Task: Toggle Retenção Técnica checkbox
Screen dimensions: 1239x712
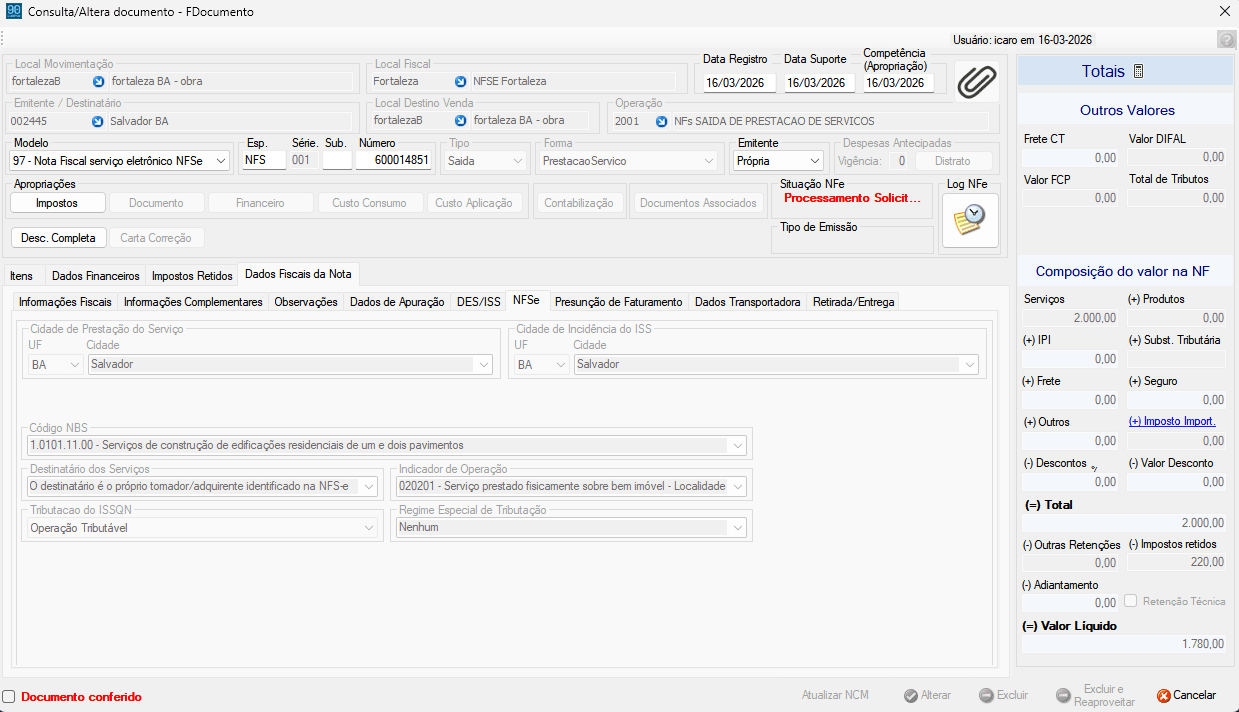Action: (1130, 601)
